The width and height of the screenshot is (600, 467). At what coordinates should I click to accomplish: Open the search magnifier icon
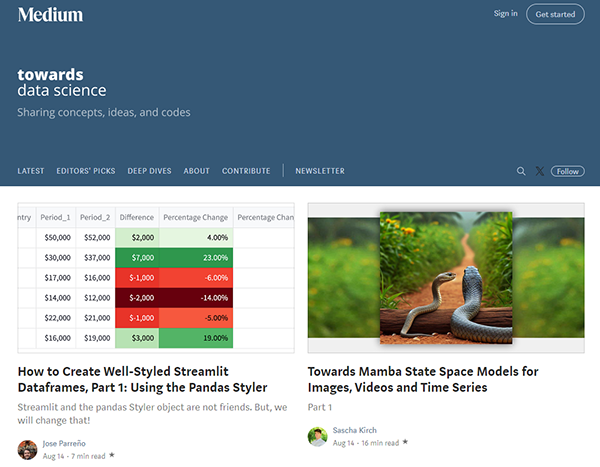(x=521, y=171)
